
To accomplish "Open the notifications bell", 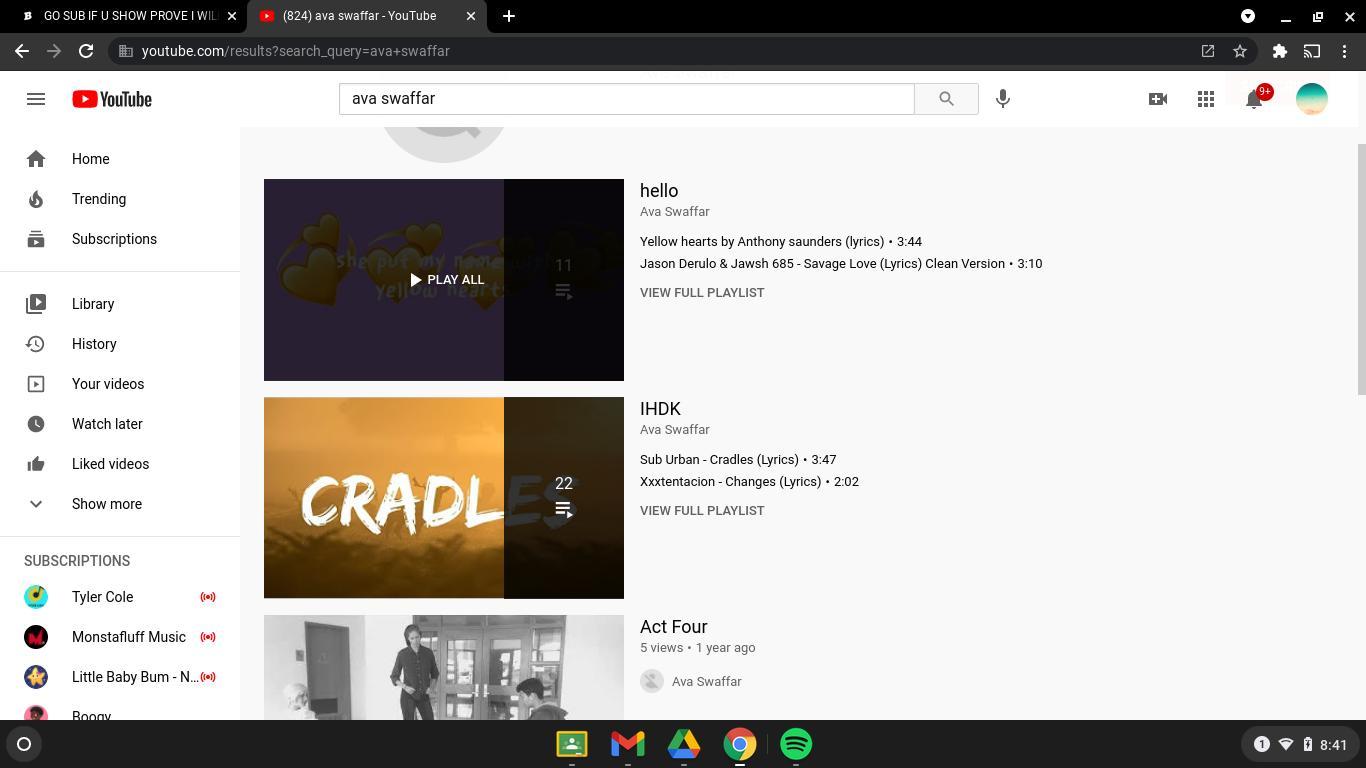I will [x=1254, y=99].
